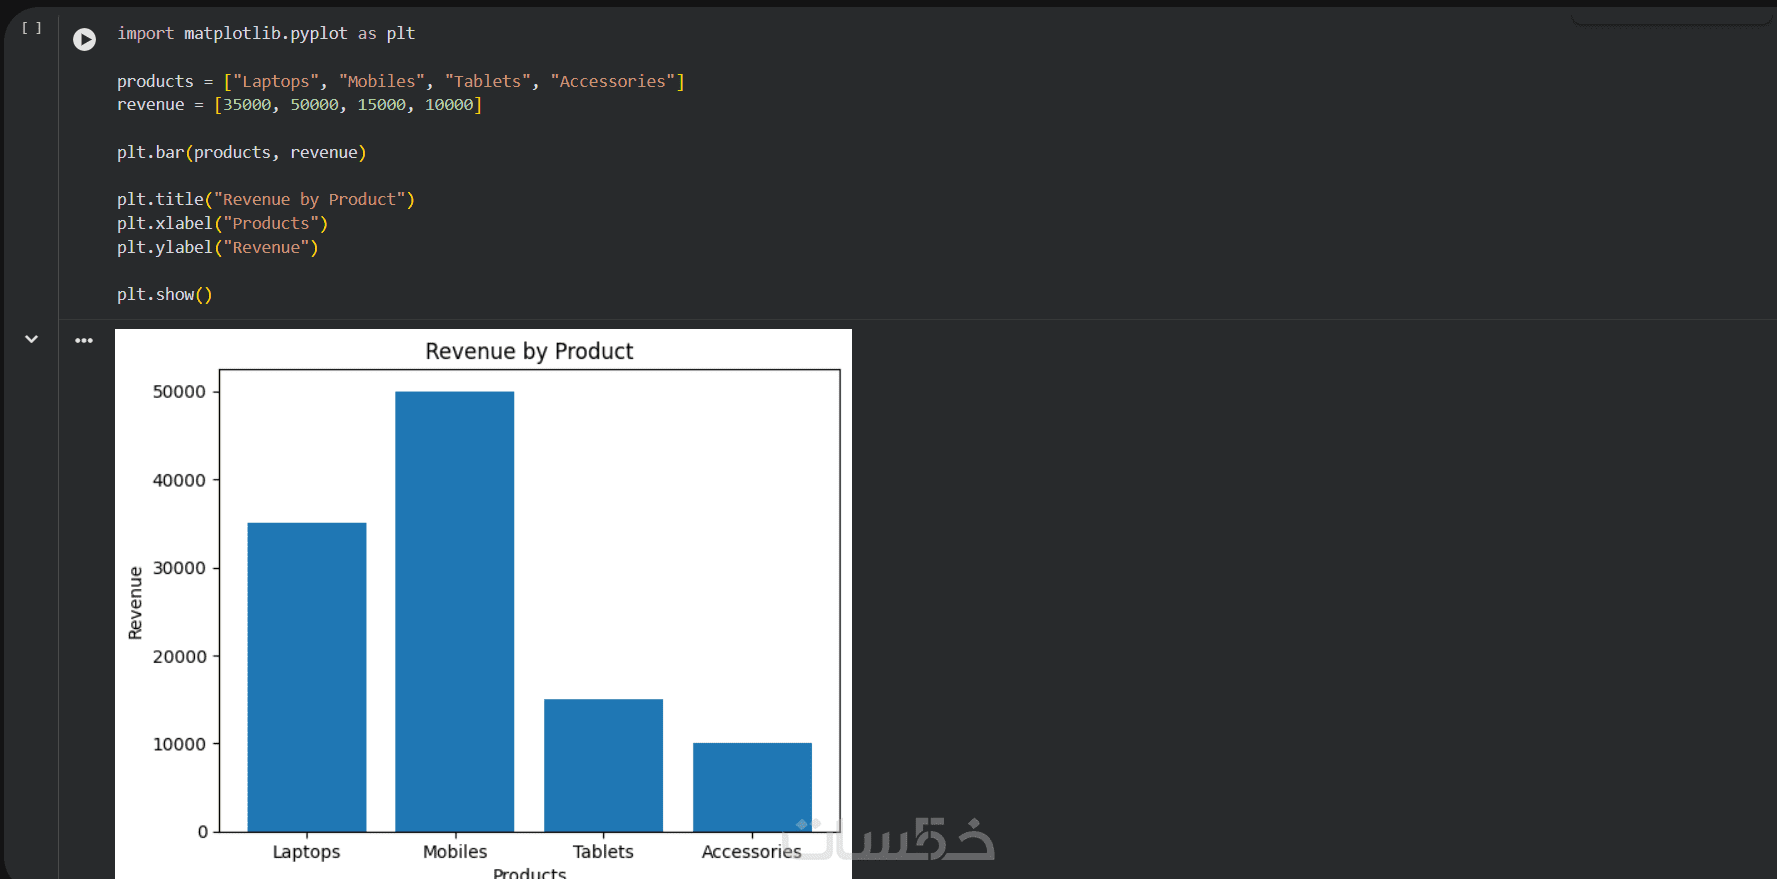Click the plt.xlabel code line

coord(222,223)
